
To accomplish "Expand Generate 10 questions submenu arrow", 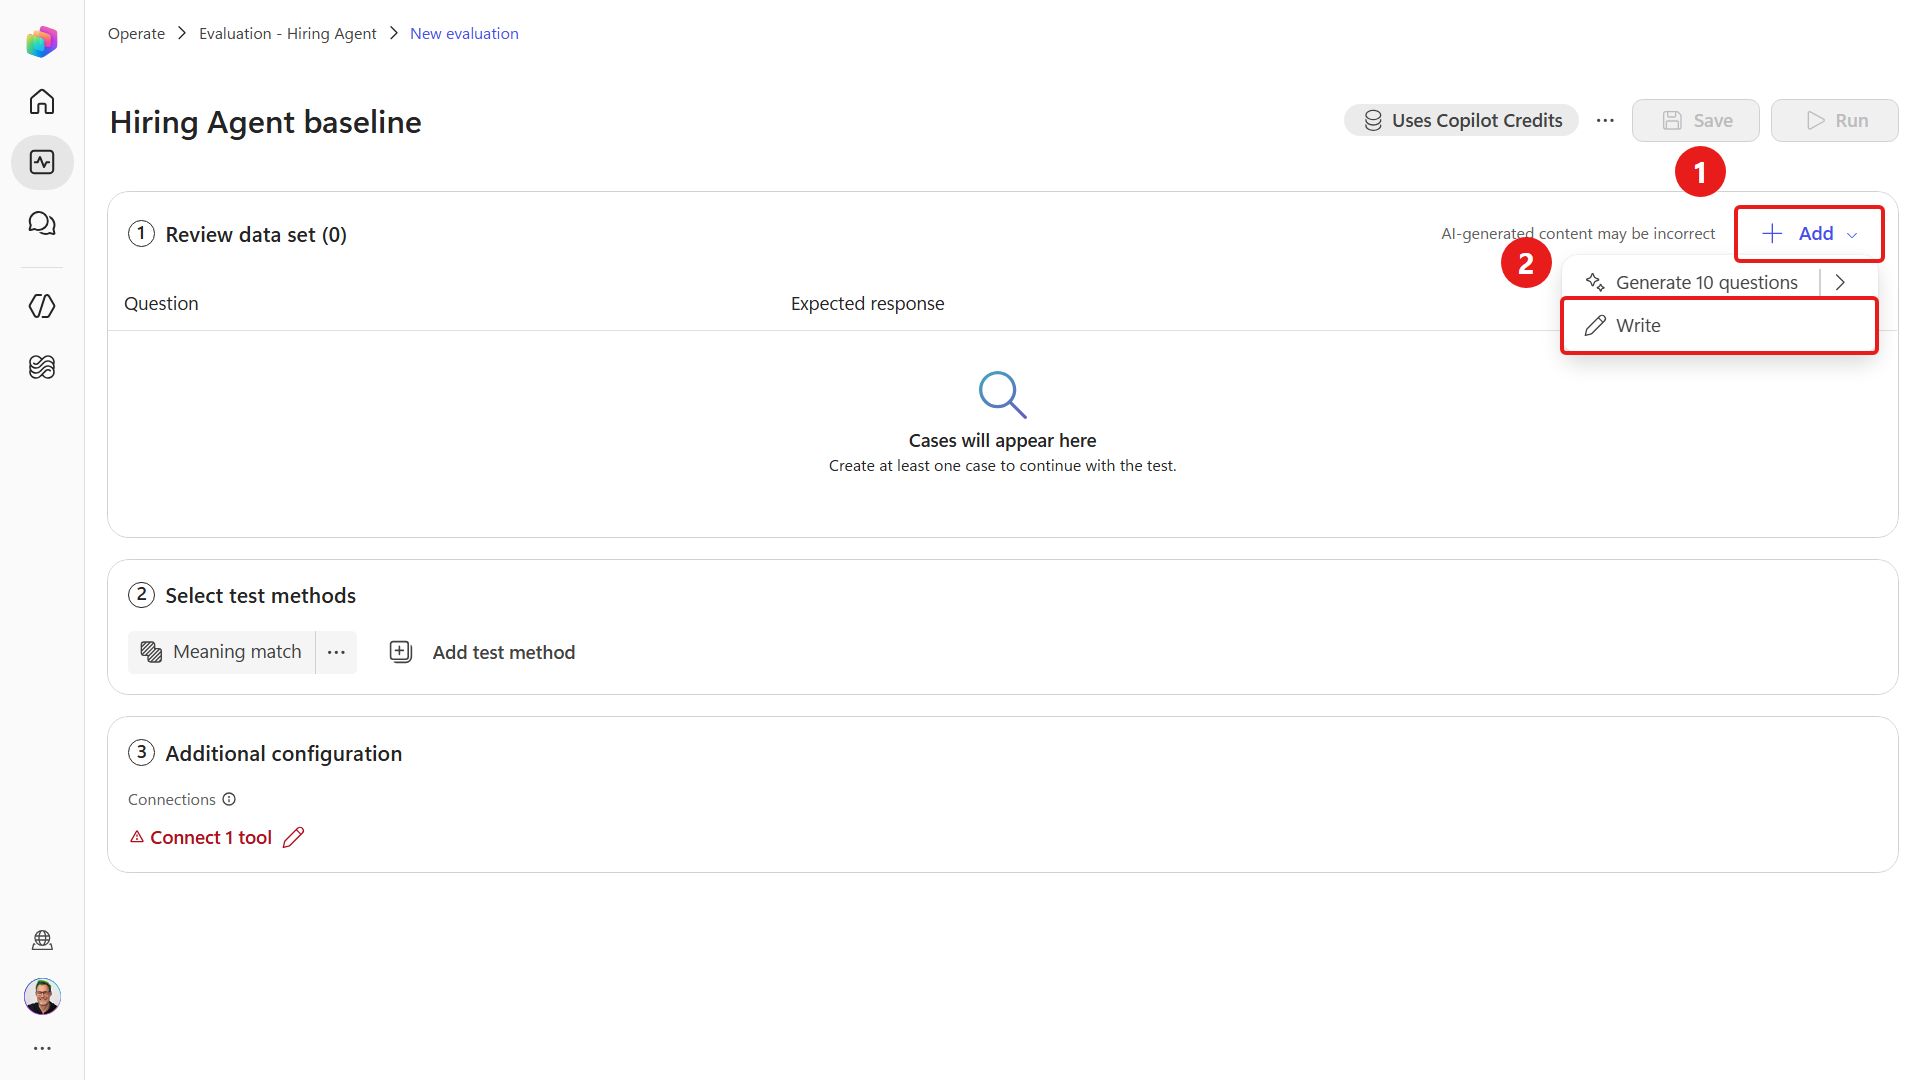I will click(x=1840, y=282).
